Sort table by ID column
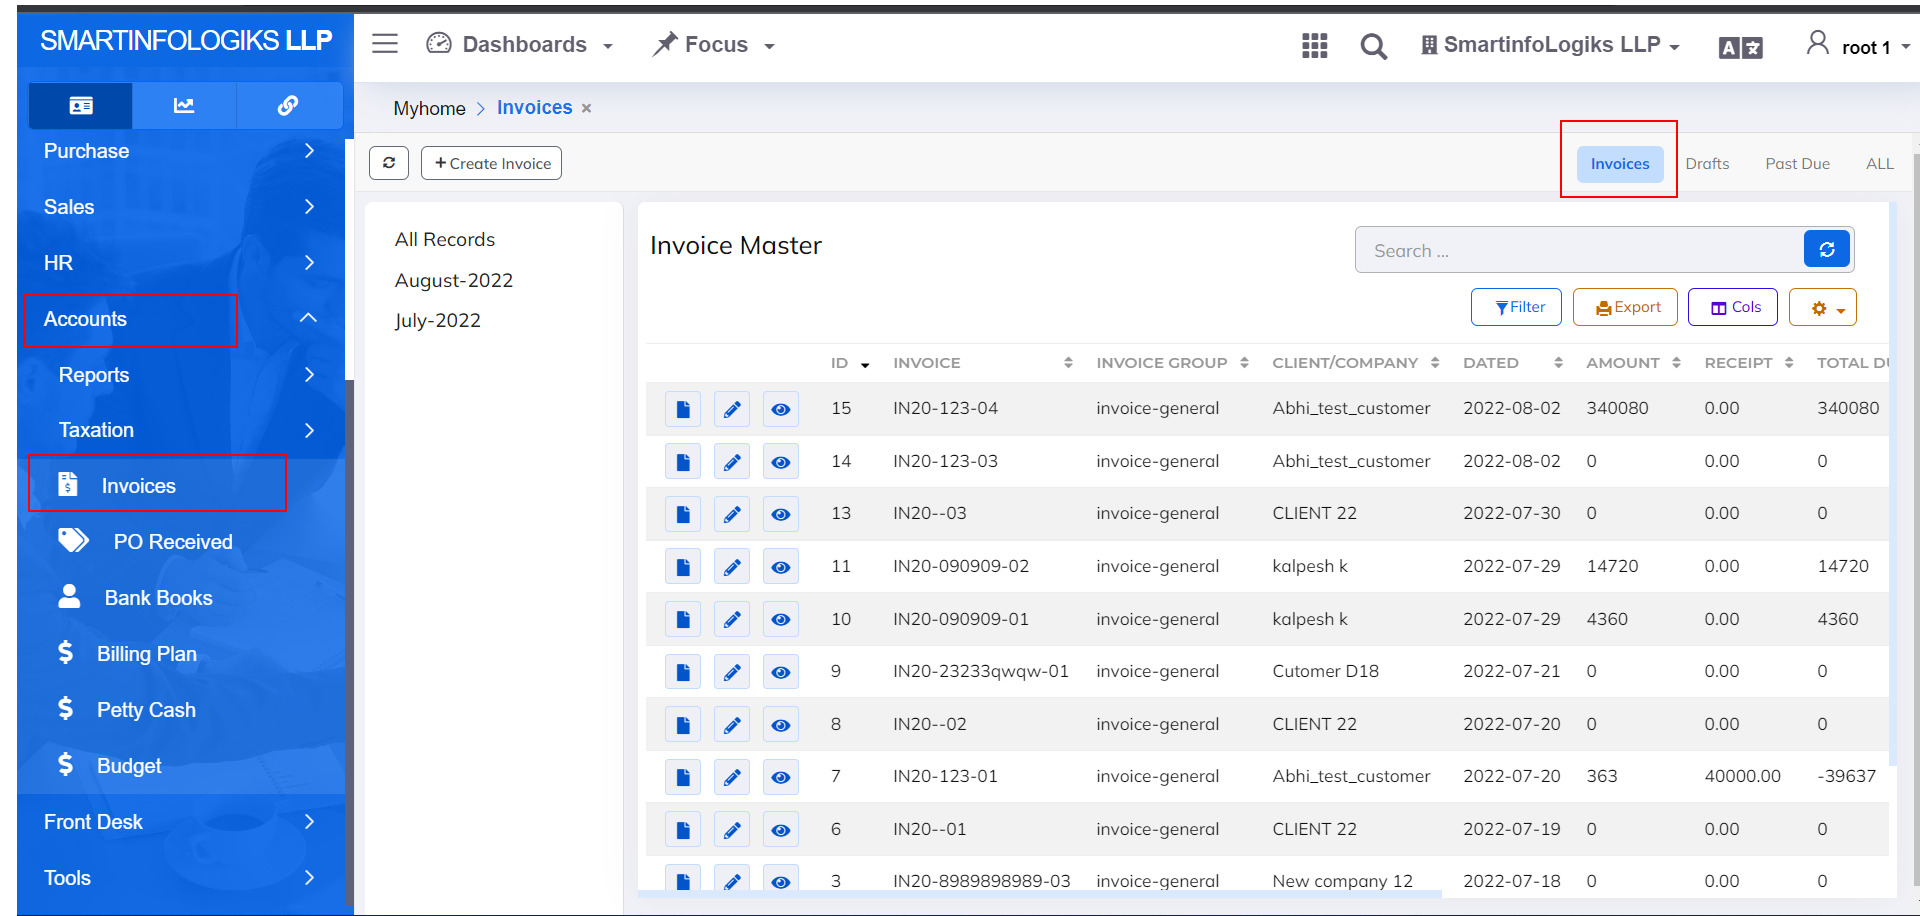This screenshot has width=1920, height=916. [850, 363]
